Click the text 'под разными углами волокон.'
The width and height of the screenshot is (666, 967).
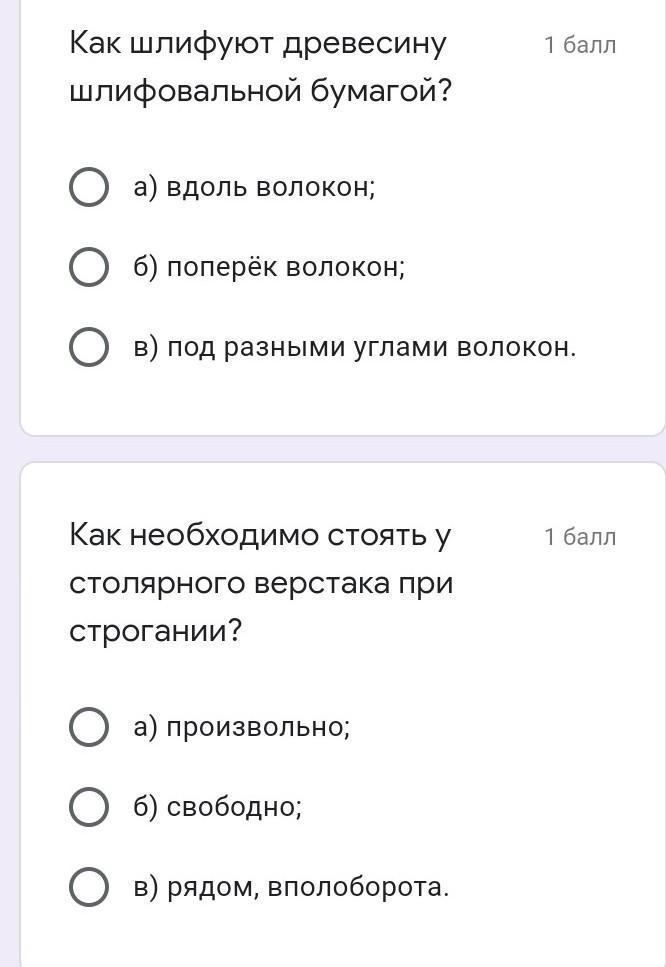point(371,348)
